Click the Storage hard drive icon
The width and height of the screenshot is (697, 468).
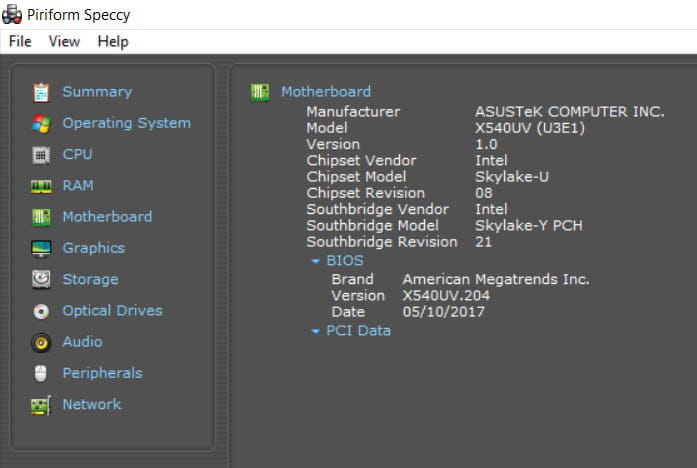(41, 279)
